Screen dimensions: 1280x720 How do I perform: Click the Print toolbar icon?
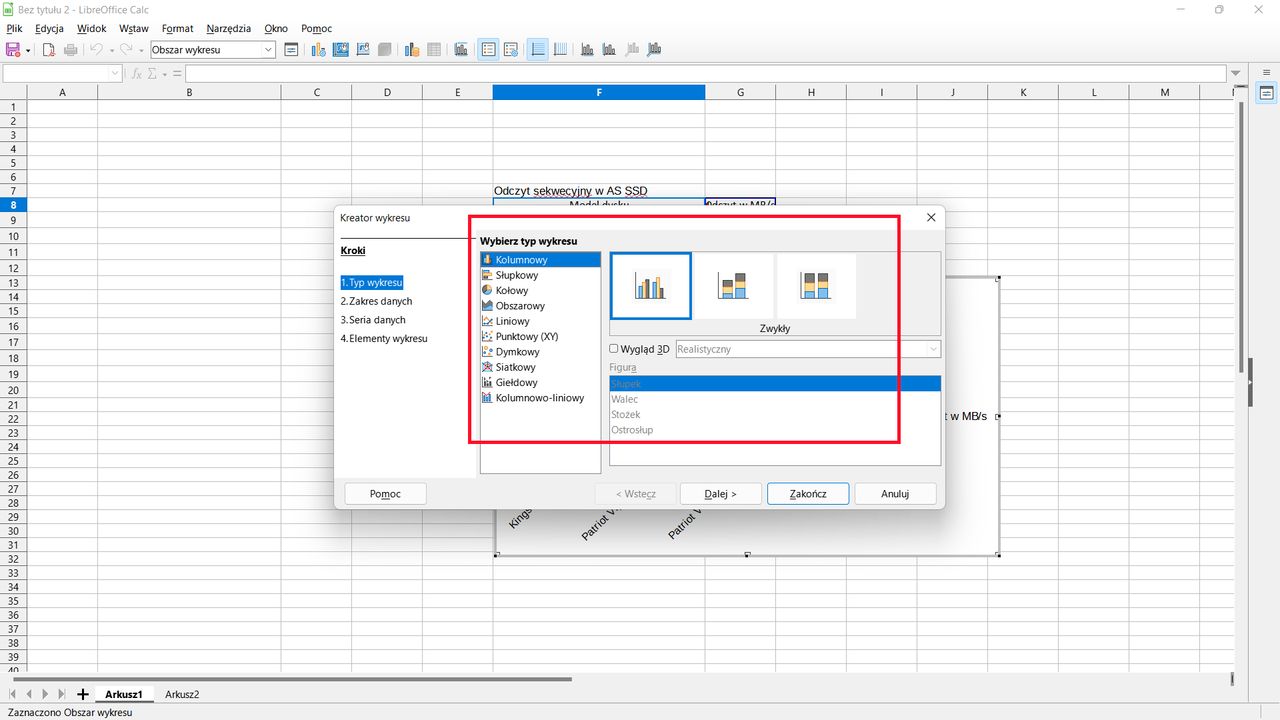[71, 50]
